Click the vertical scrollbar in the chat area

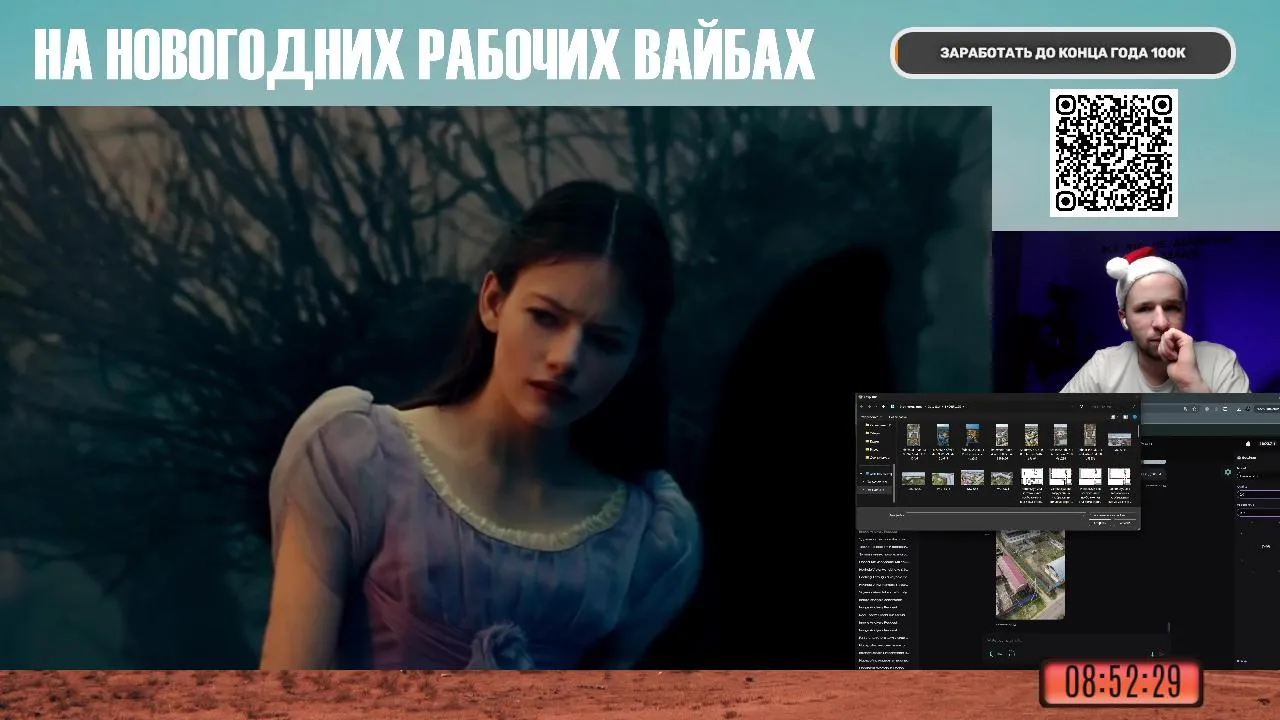[x=1169, y=627]
